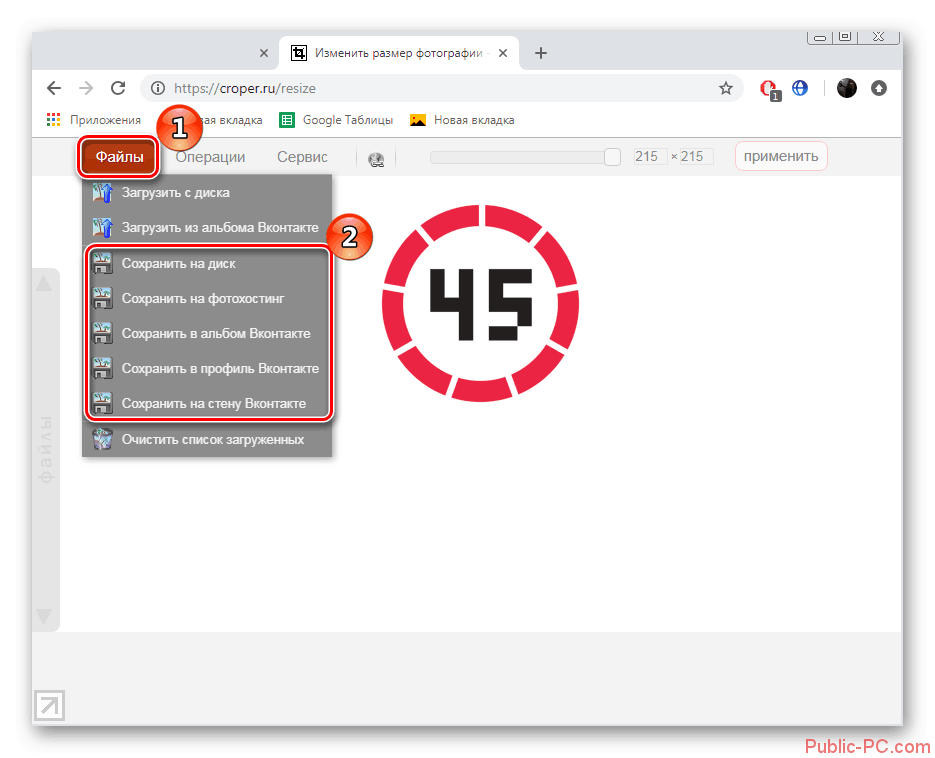
Task: Choose Сохранить на диск
Action: 207,264
